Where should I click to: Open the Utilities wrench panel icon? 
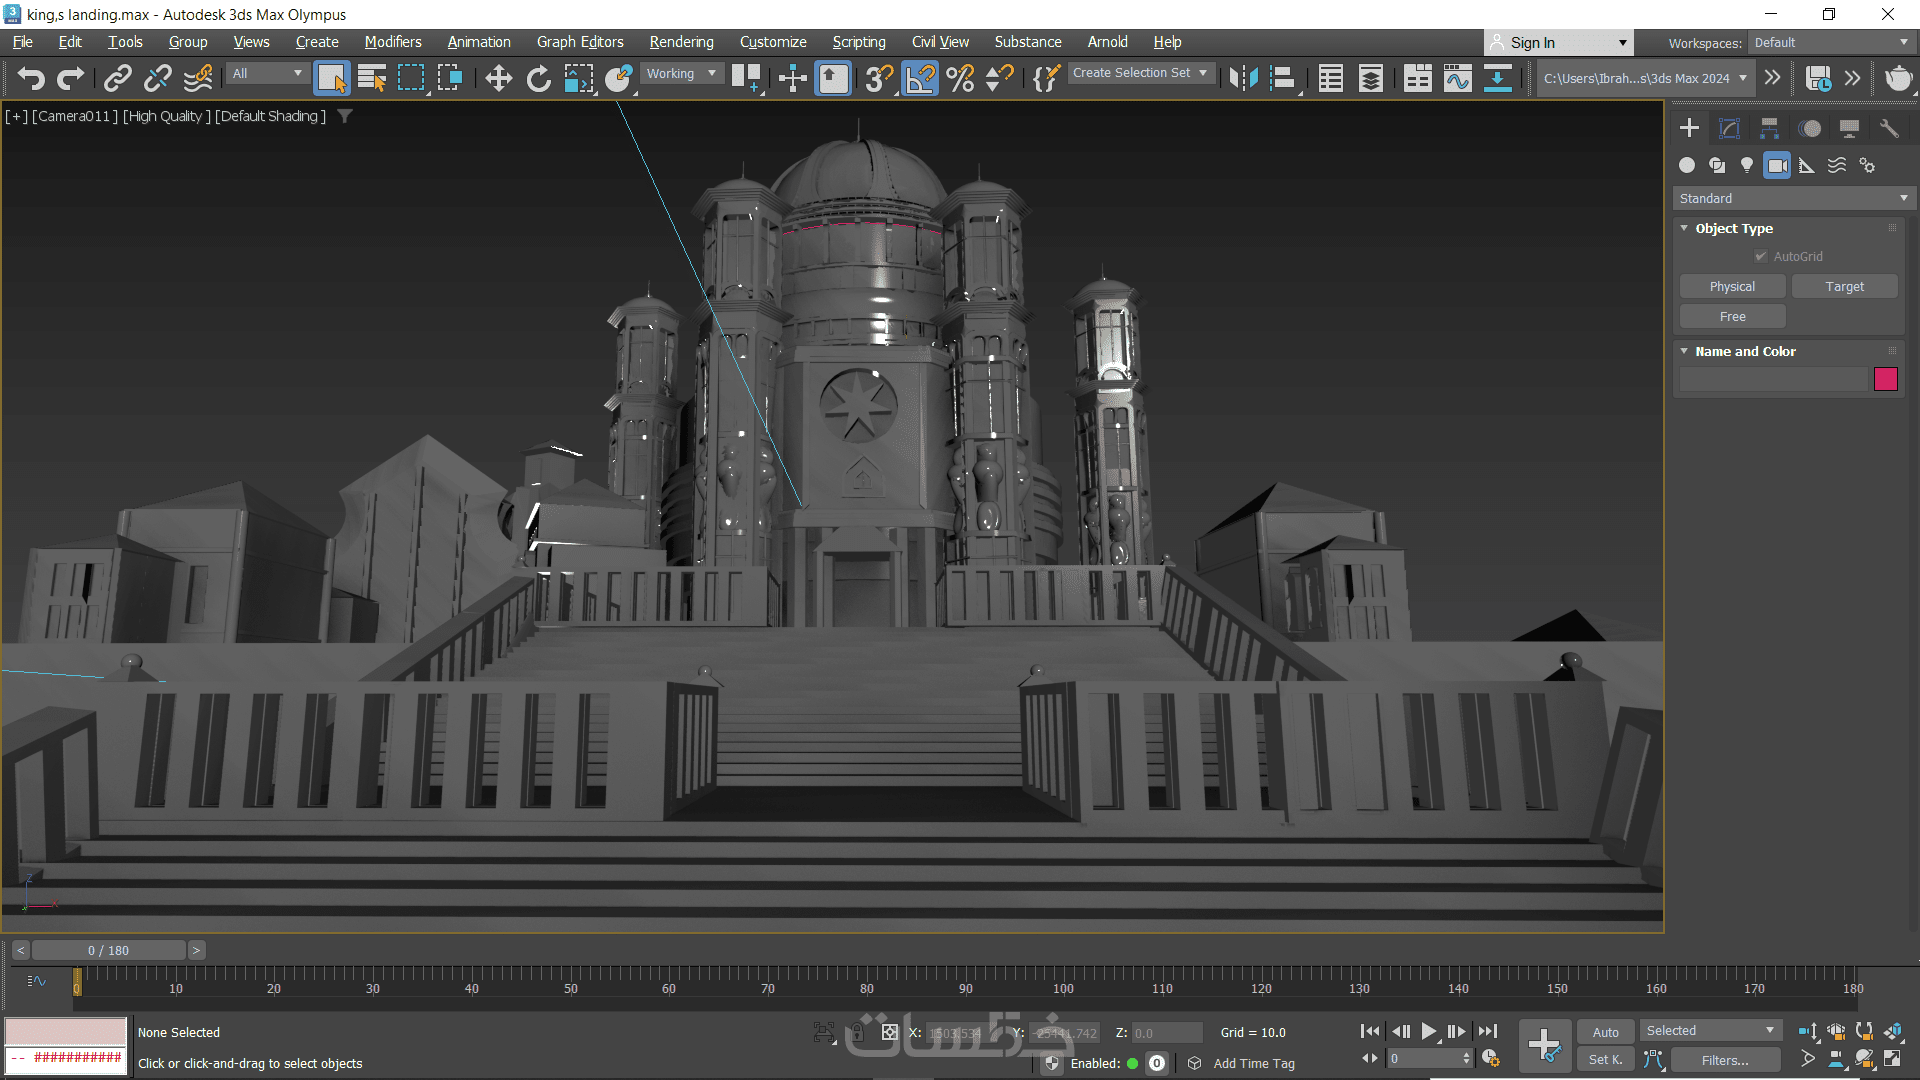click(1889, 128)
